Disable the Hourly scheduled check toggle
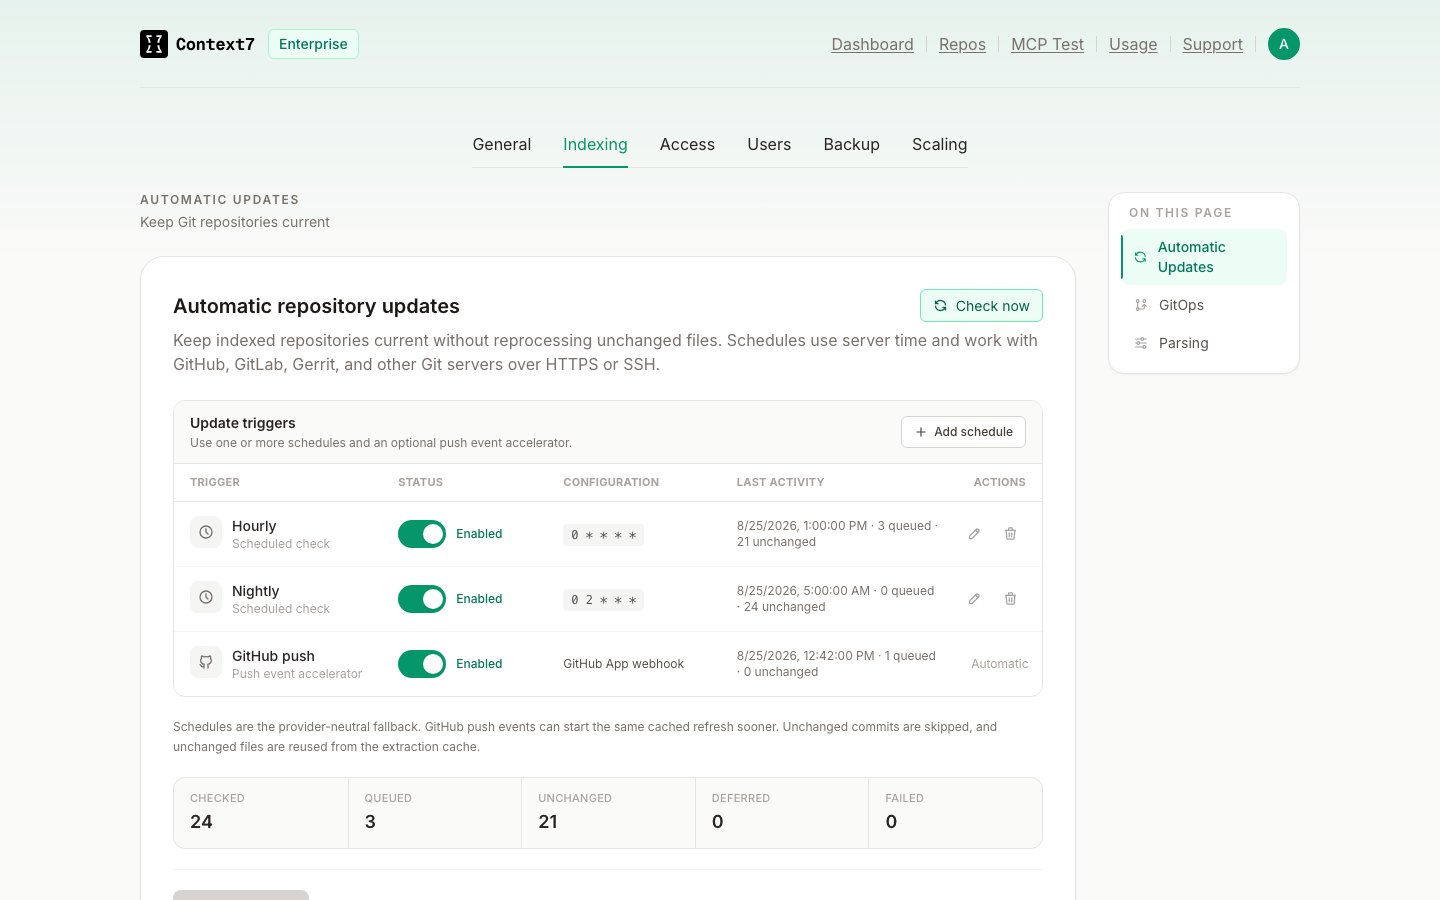The height and width of the screenshot is (900, 1440). (x=422, y=534)
